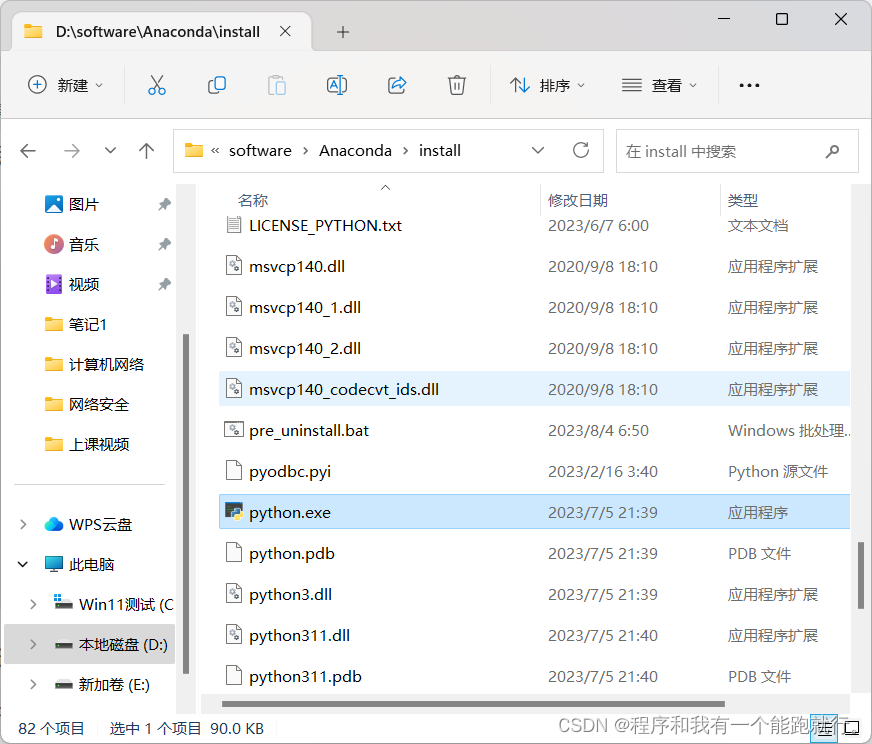Open the 计算机网络 folder
872x744 pixels.
95,364
